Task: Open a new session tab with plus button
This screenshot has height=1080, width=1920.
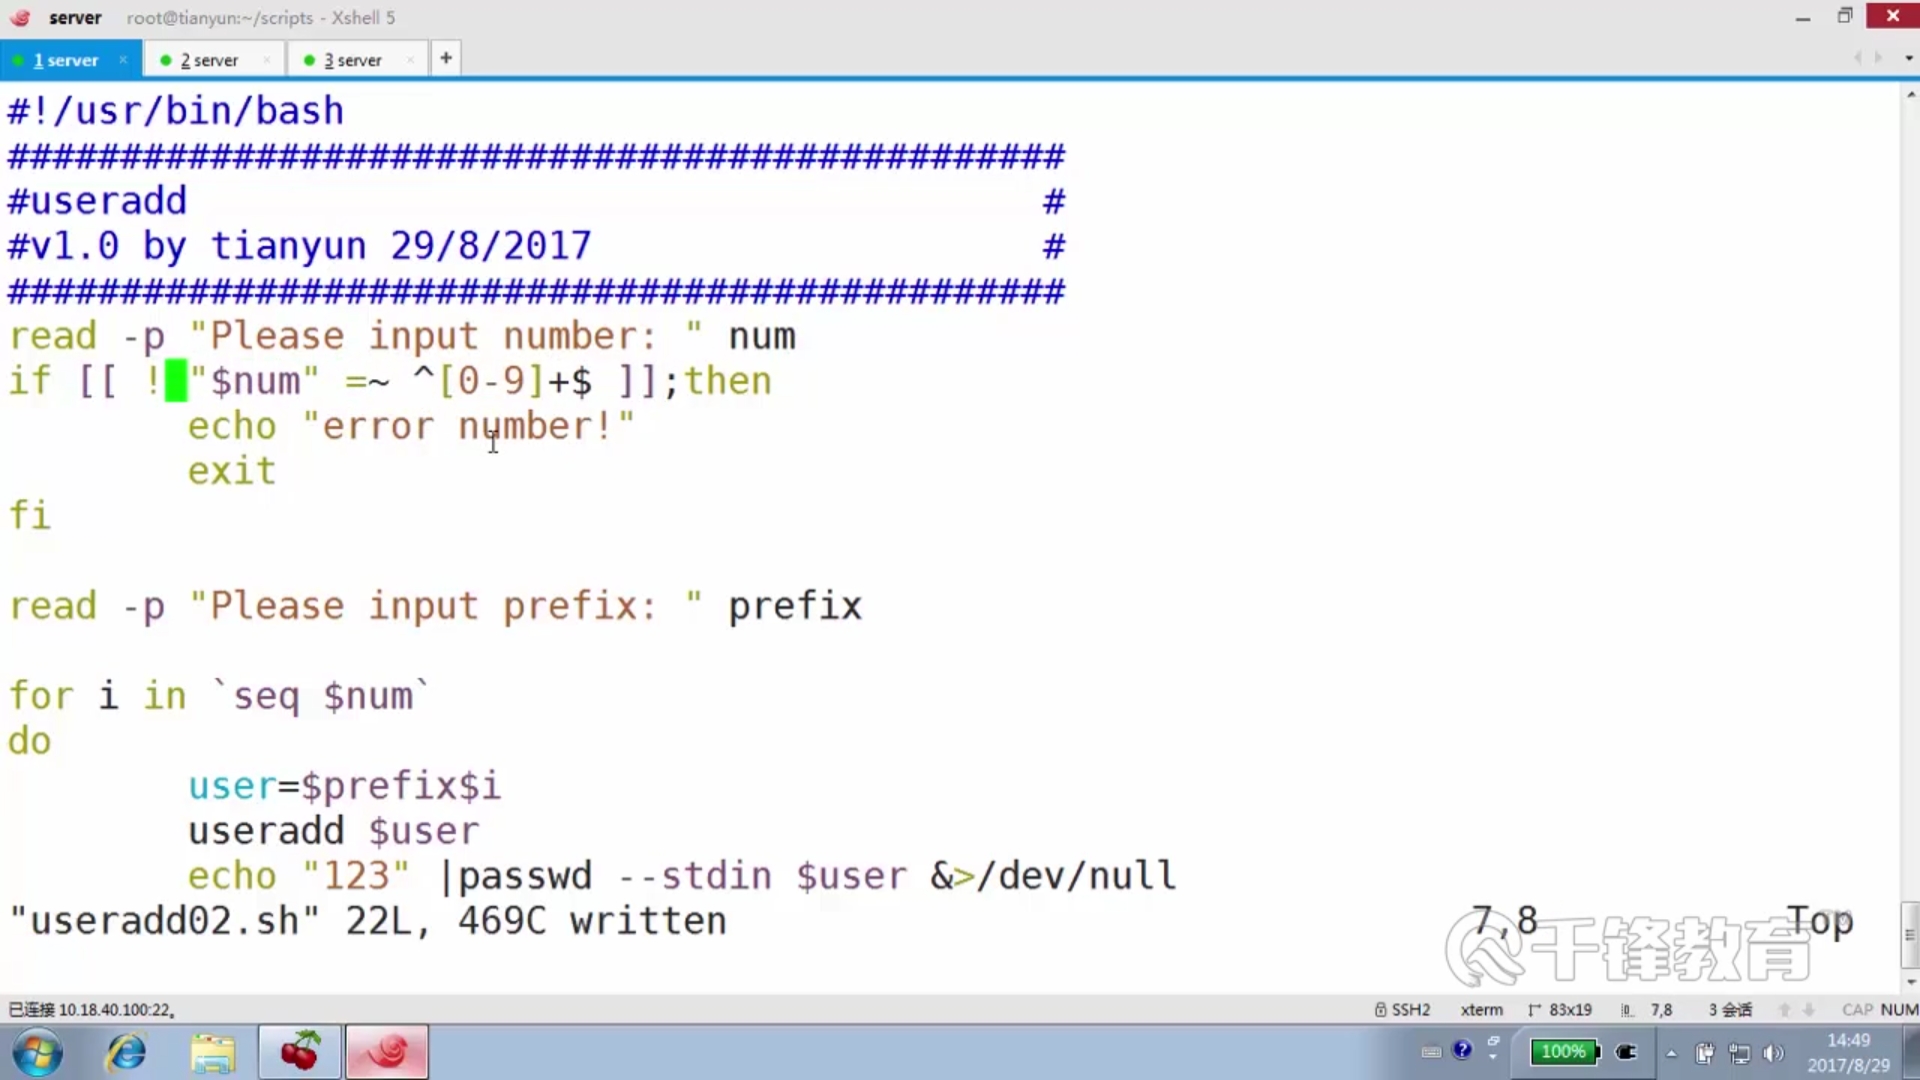Action: coord(446,58)
